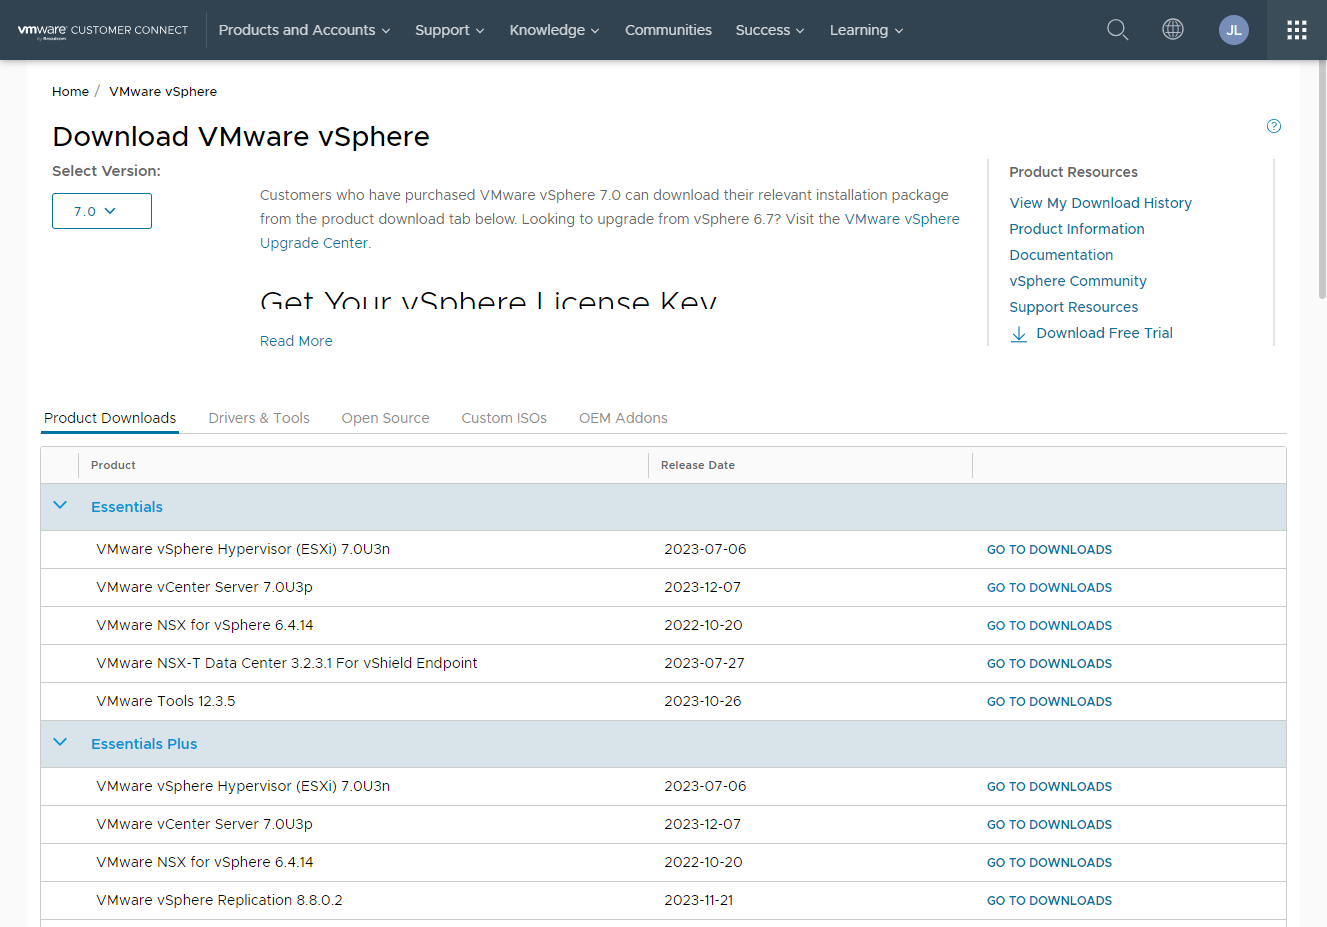Switch to Drivers & Tools tab

pos(259,418)
